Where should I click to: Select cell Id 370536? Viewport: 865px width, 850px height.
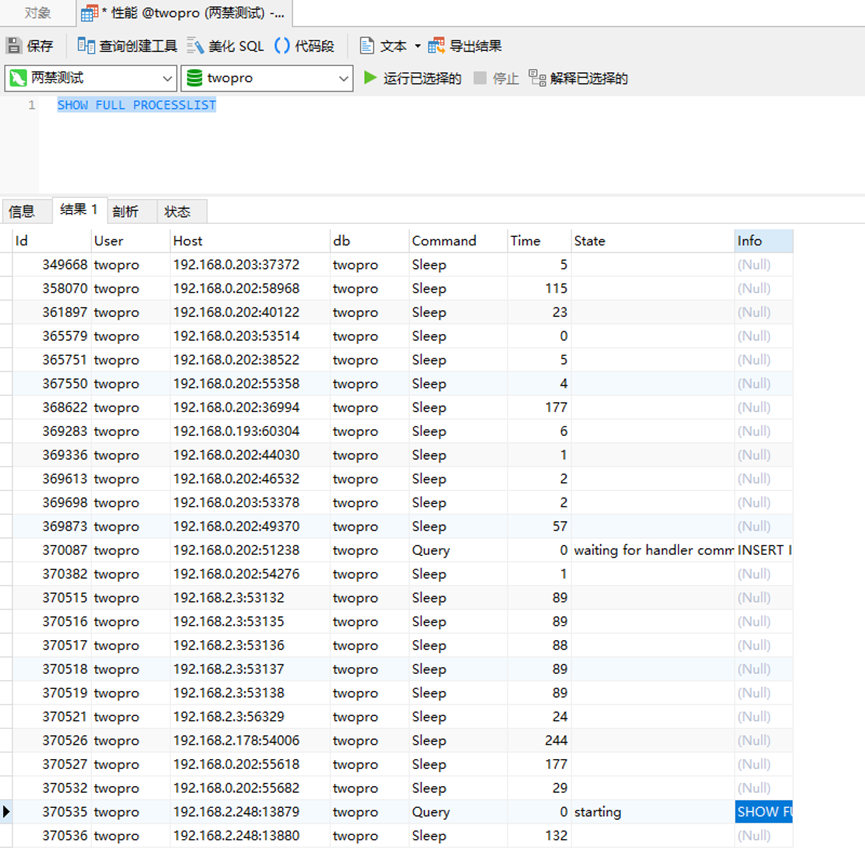tap(52, 836)
